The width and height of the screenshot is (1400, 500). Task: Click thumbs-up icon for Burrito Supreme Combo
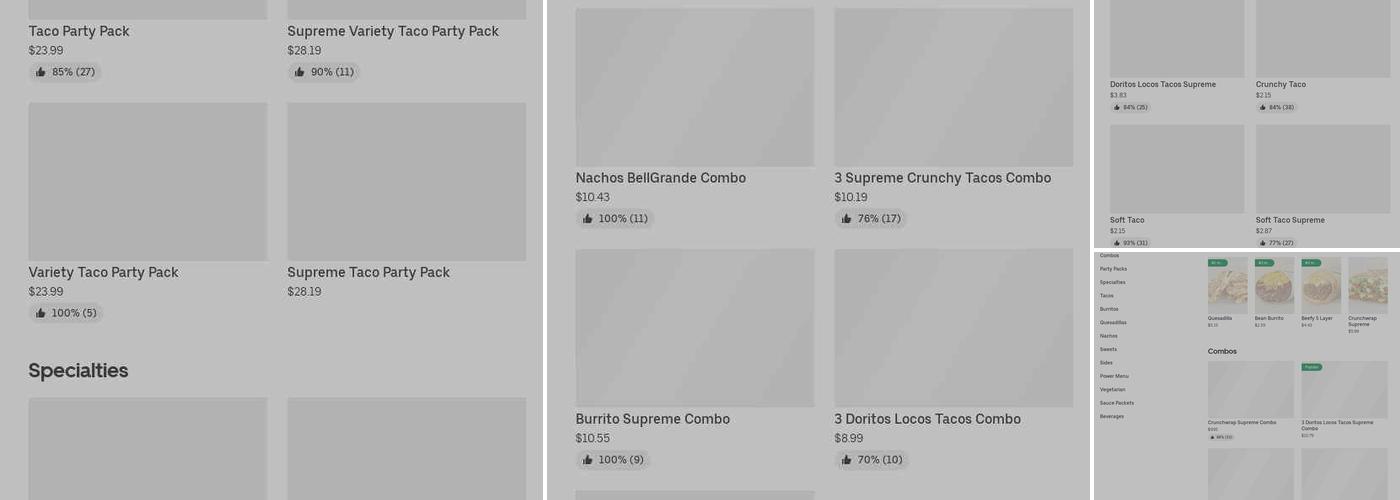click(588, 460)
